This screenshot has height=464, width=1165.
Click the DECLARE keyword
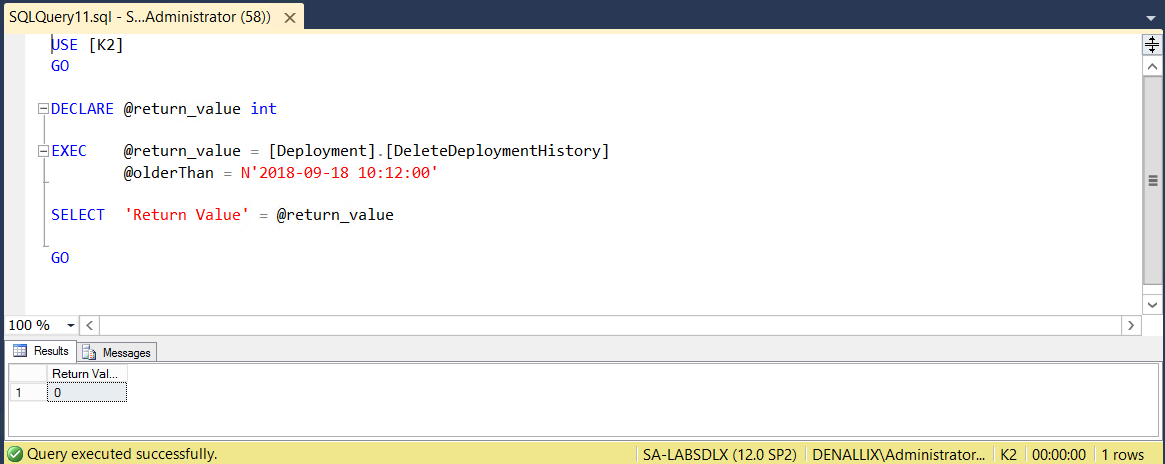[82, 109]
